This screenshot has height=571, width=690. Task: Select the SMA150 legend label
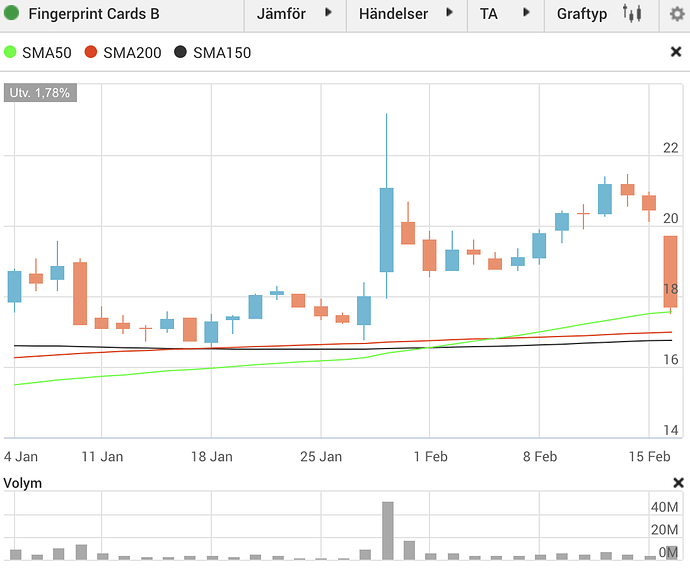pos(222,53)
